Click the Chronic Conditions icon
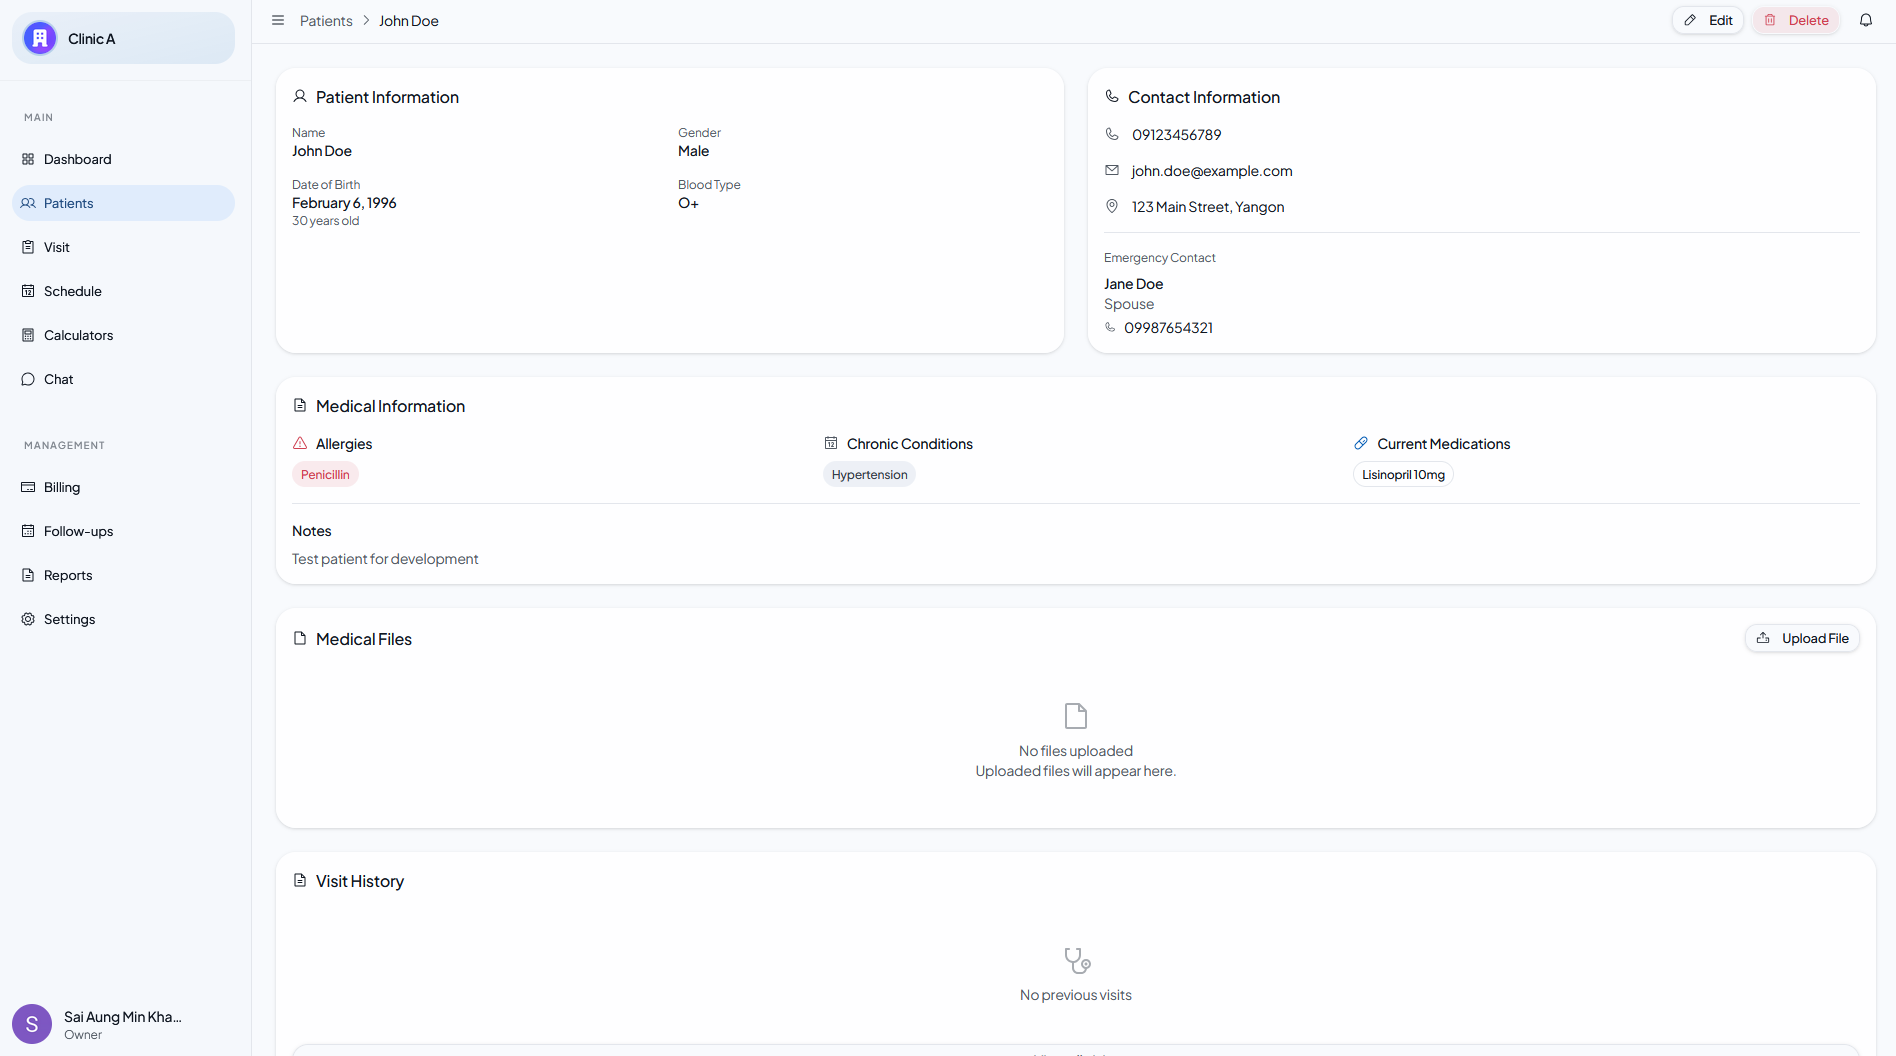Image resolution: width=1896 pixels, height=1056 pixels. click(x=831, y=443)
